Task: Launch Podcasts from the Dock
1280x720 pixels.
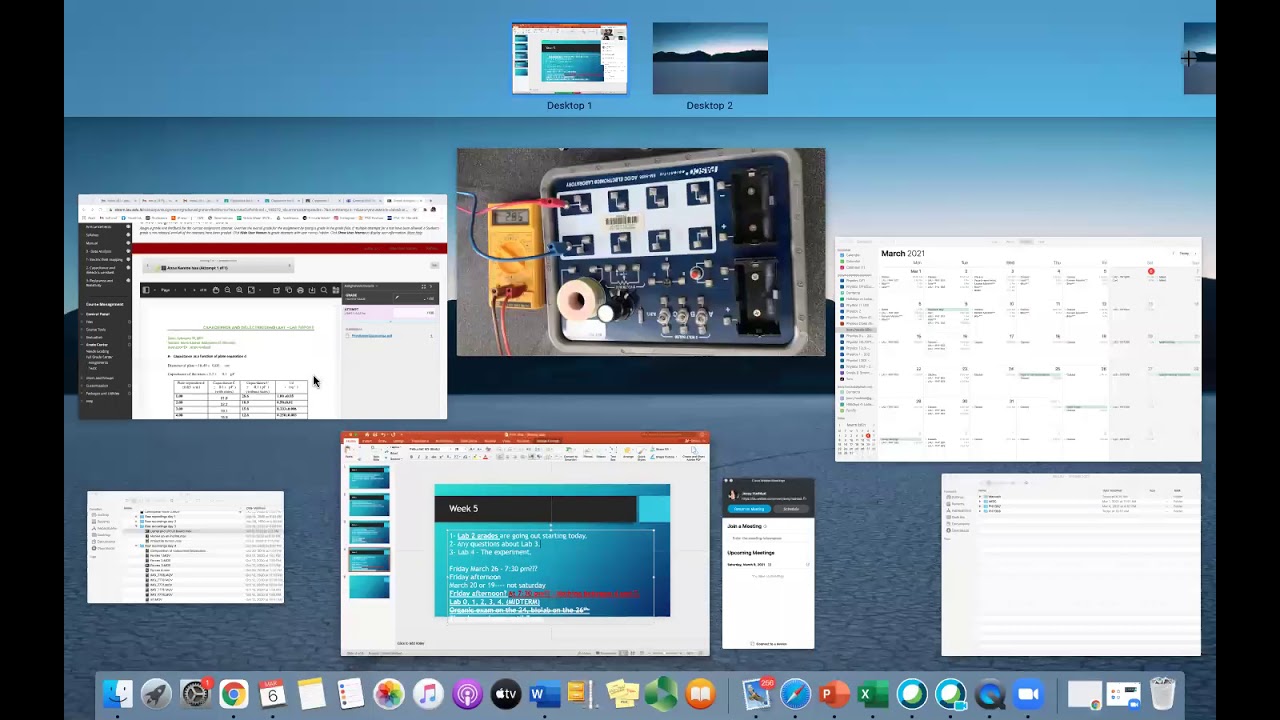Action: click(x=467, y=694)
